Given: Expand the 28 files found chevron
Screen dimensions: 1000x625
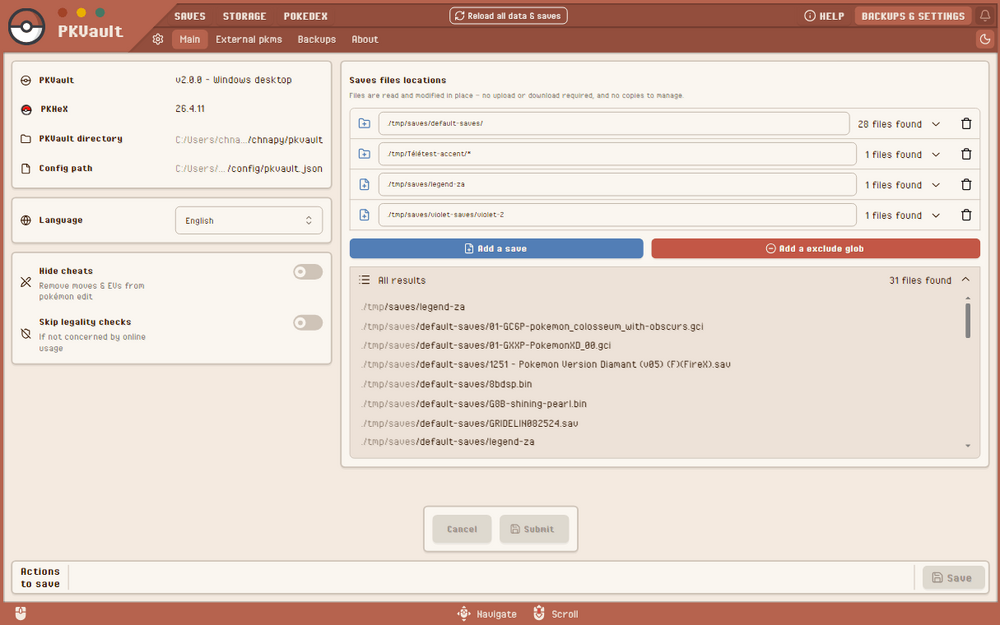Looking at the screenshot, I should pyautogui.click(x=936, y=124).
